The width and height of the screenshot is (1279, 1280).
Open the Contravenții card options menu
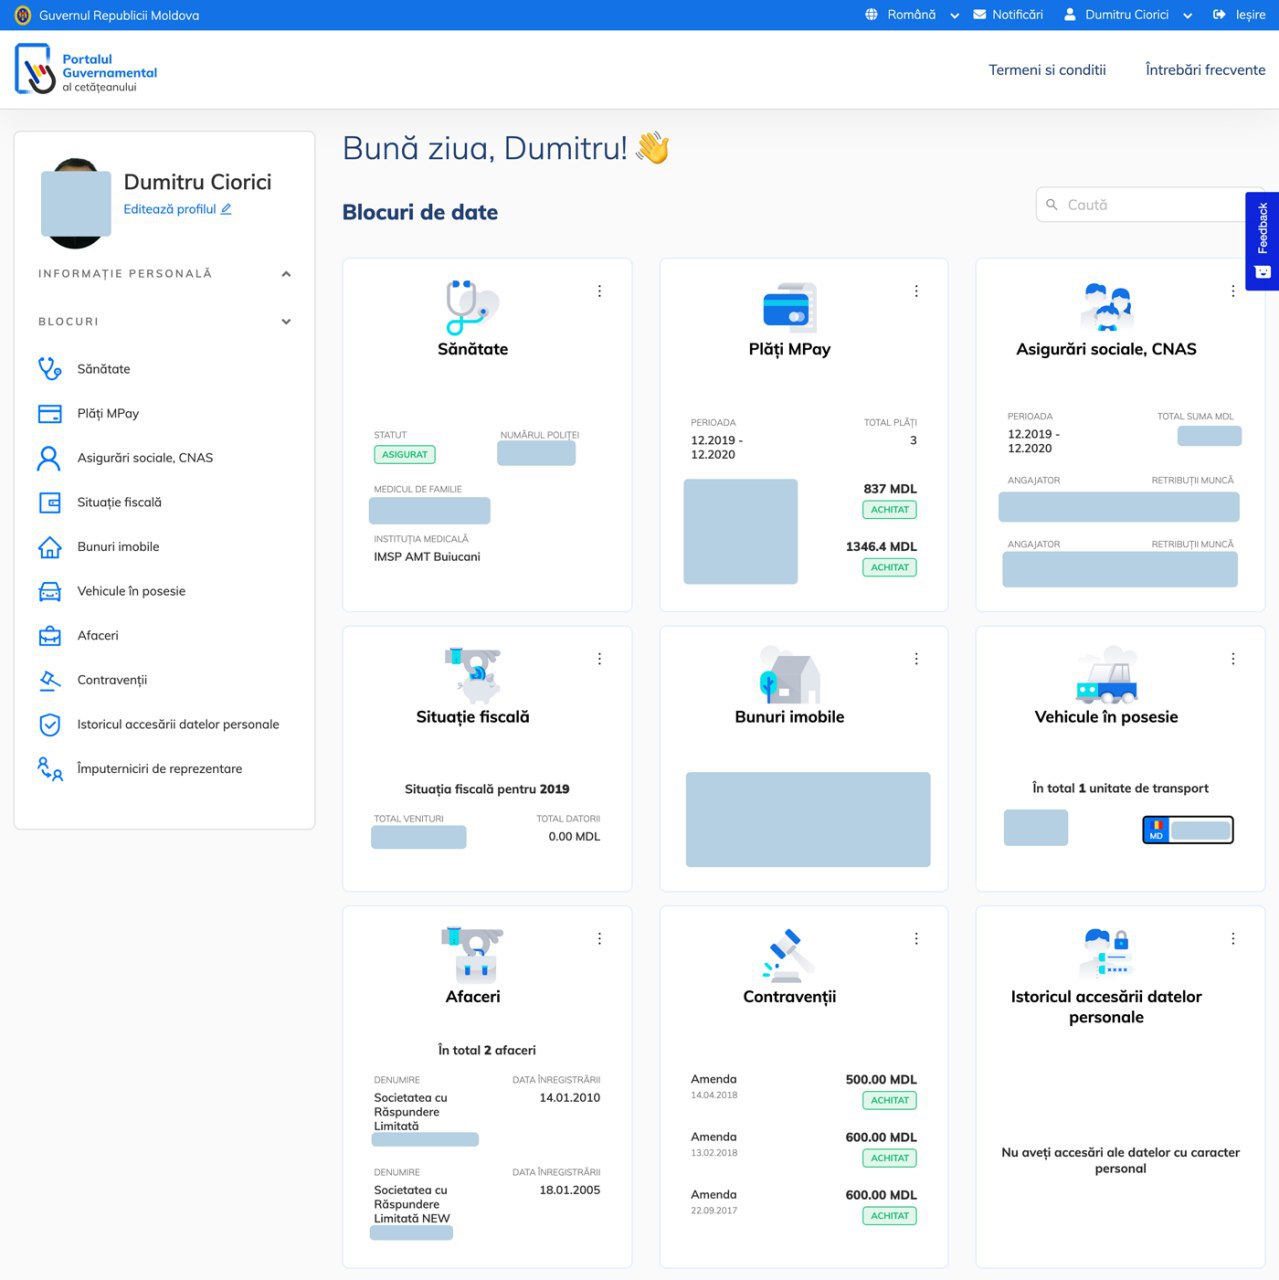[x=916, y=939]
